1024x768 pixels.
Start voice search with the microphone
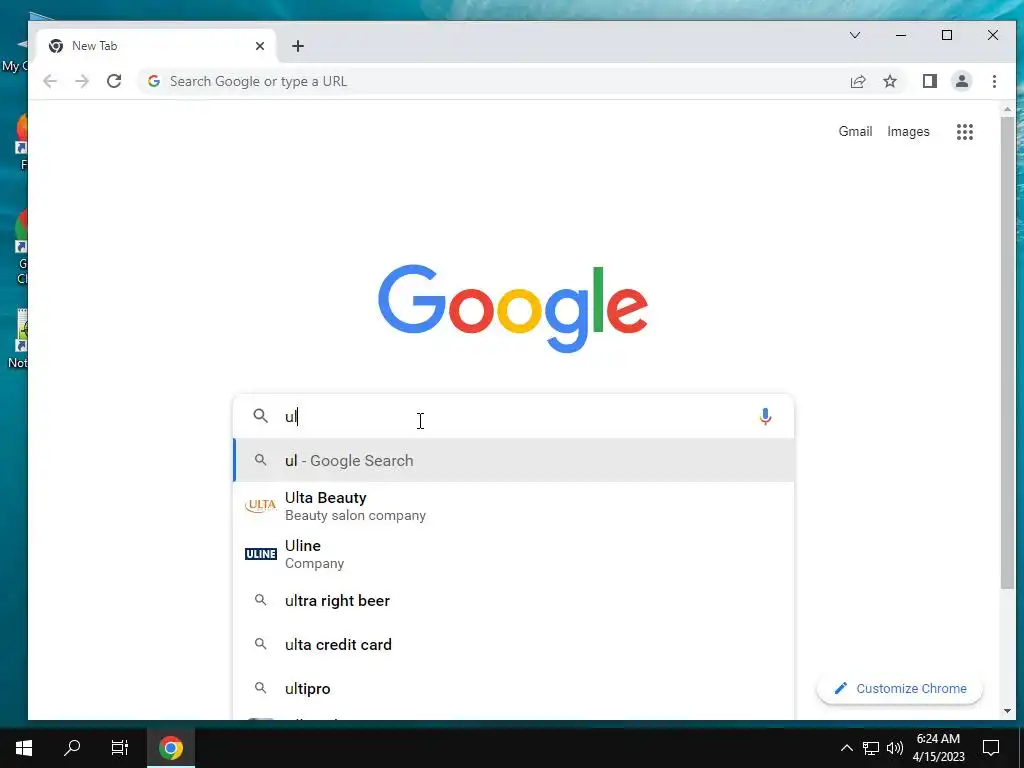[765, 417]
